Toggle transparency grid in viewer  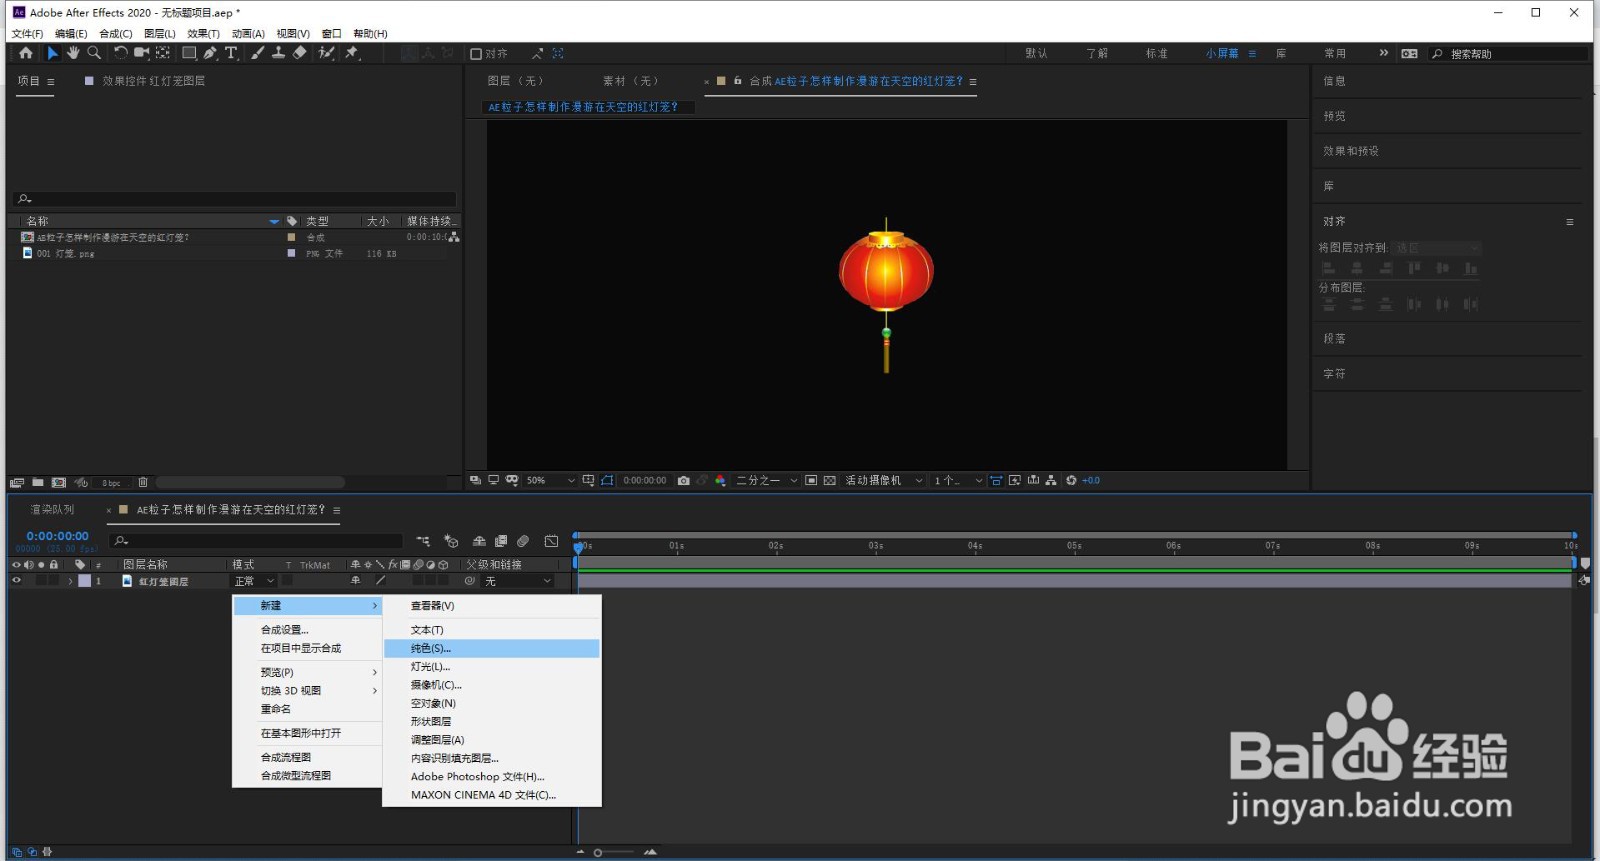click(829, 481)
